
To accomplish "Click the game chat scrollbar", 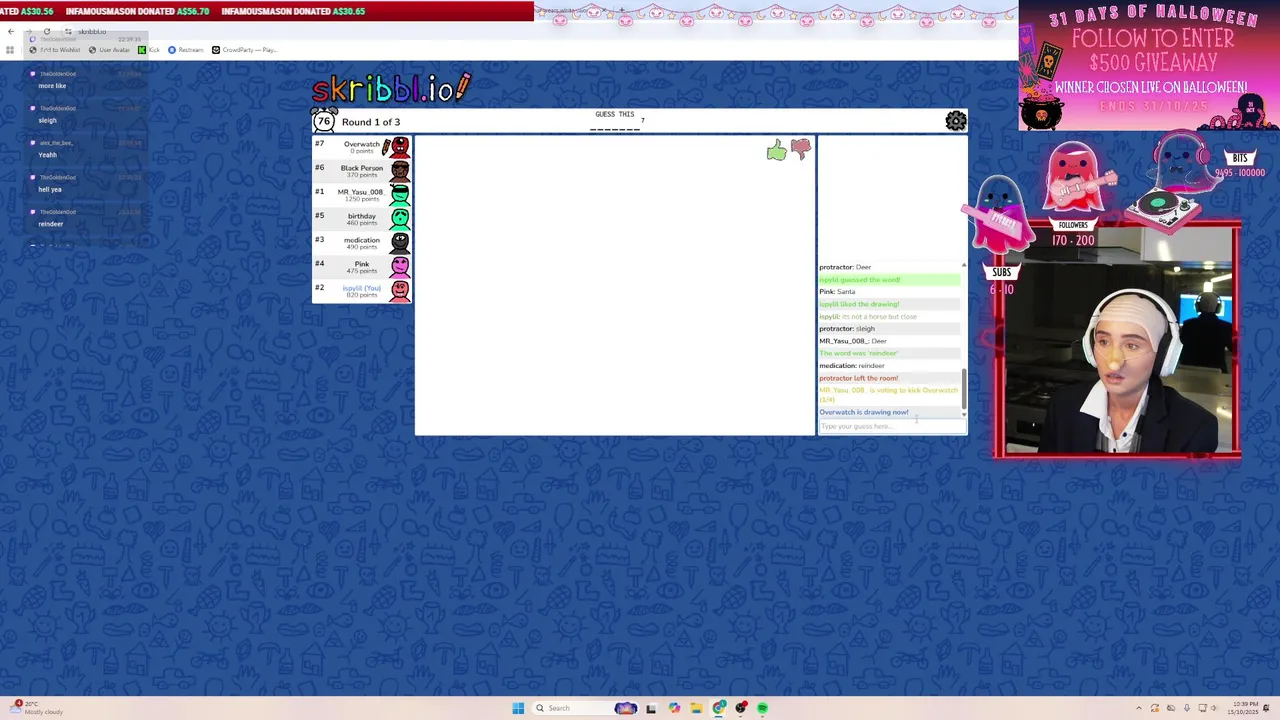I will 964,388.
